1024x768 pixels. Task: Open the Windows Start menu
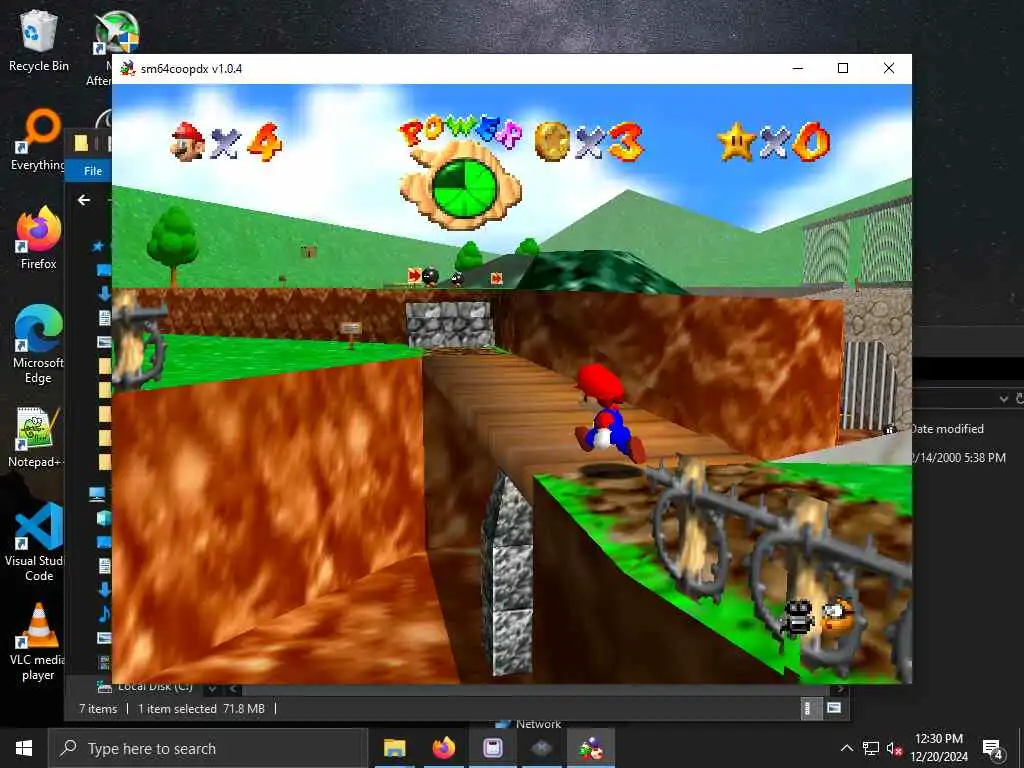pyautogui.click(x=24, y=748)
